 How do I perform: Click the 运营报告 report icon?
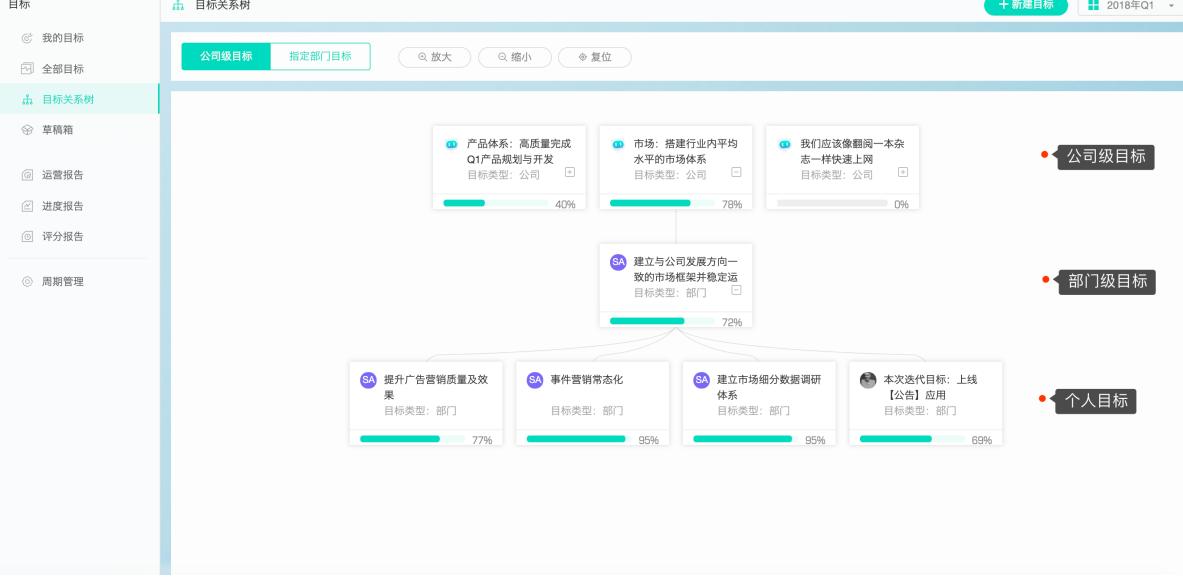pyautogui.click(x=27, y=175)
